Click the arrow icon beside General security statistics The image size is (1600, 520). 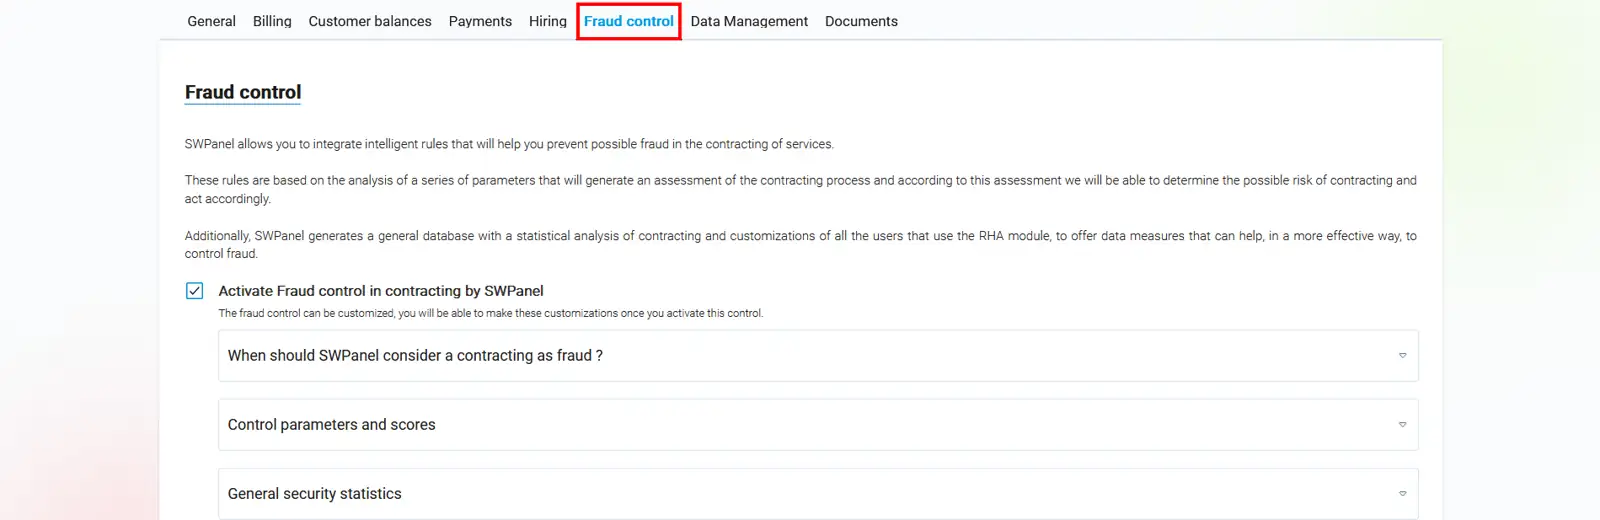click(1402, 494)
